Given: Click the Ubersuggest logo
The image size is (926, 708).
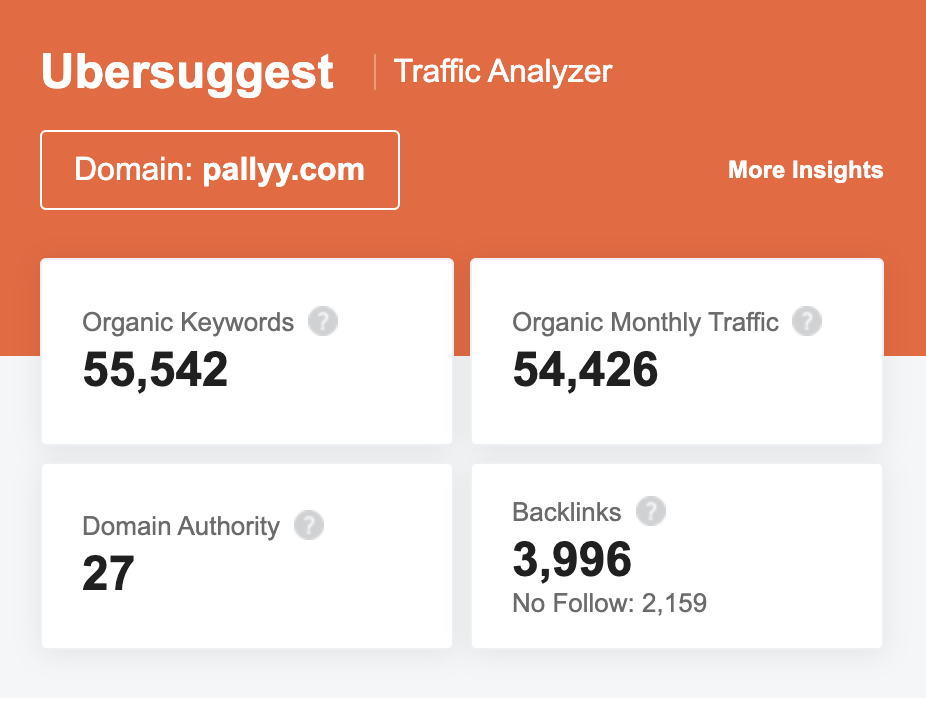Looking at the screenshot, I should point(187,72).
